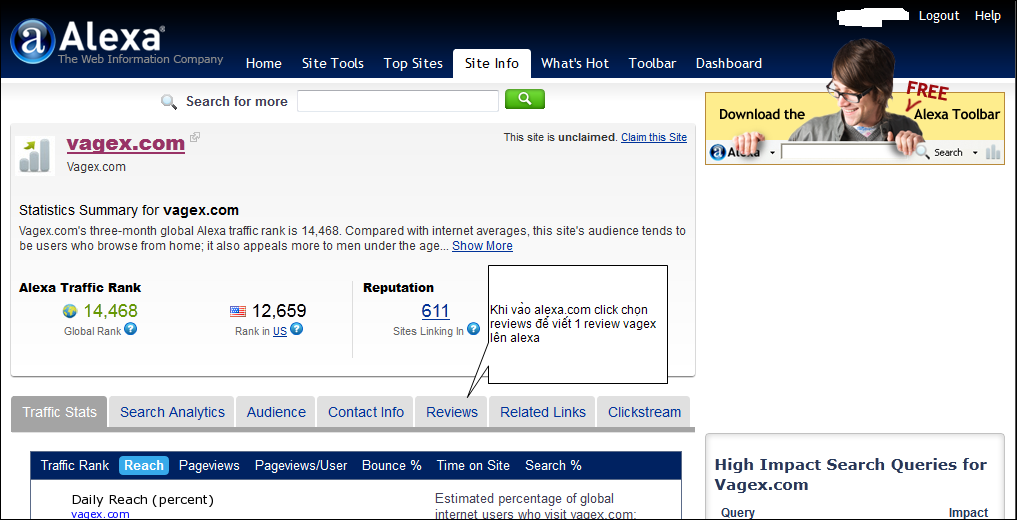Click the Rank in US help icon
1017x520 pixels.
point(296,329)
